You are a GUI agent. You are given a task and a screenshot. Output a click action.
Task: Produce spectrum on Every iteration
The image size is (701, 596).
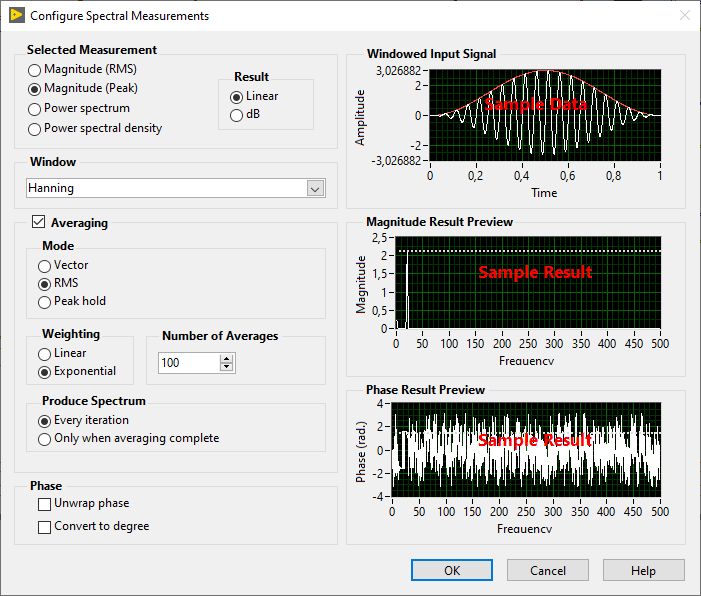point(83,421)
